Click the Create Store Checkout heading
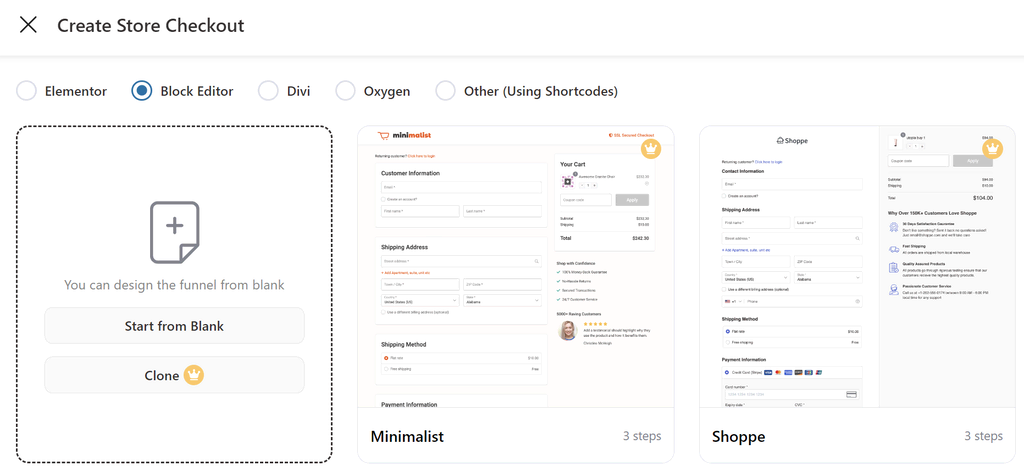This screenshot has width=1024, height=471. click(150, 25)
